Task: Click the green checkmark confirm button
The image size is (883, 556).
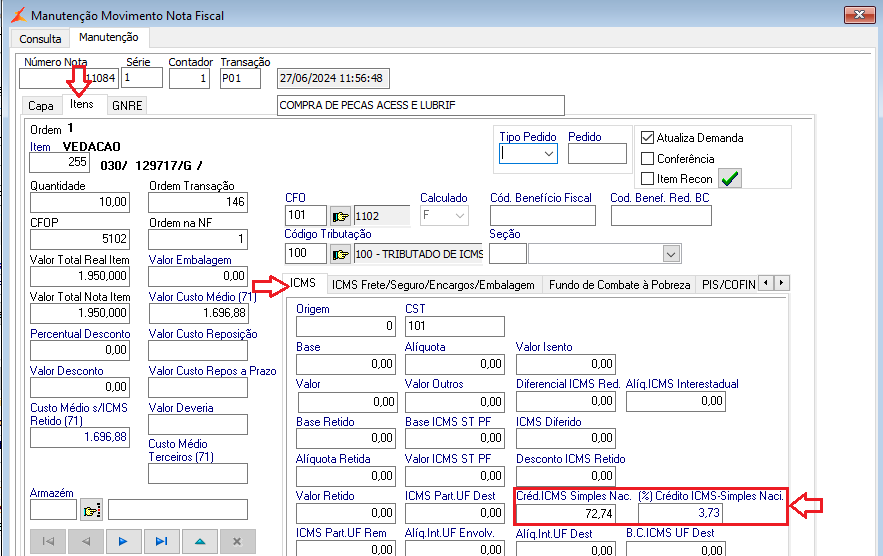Action: tap(730, 179)
